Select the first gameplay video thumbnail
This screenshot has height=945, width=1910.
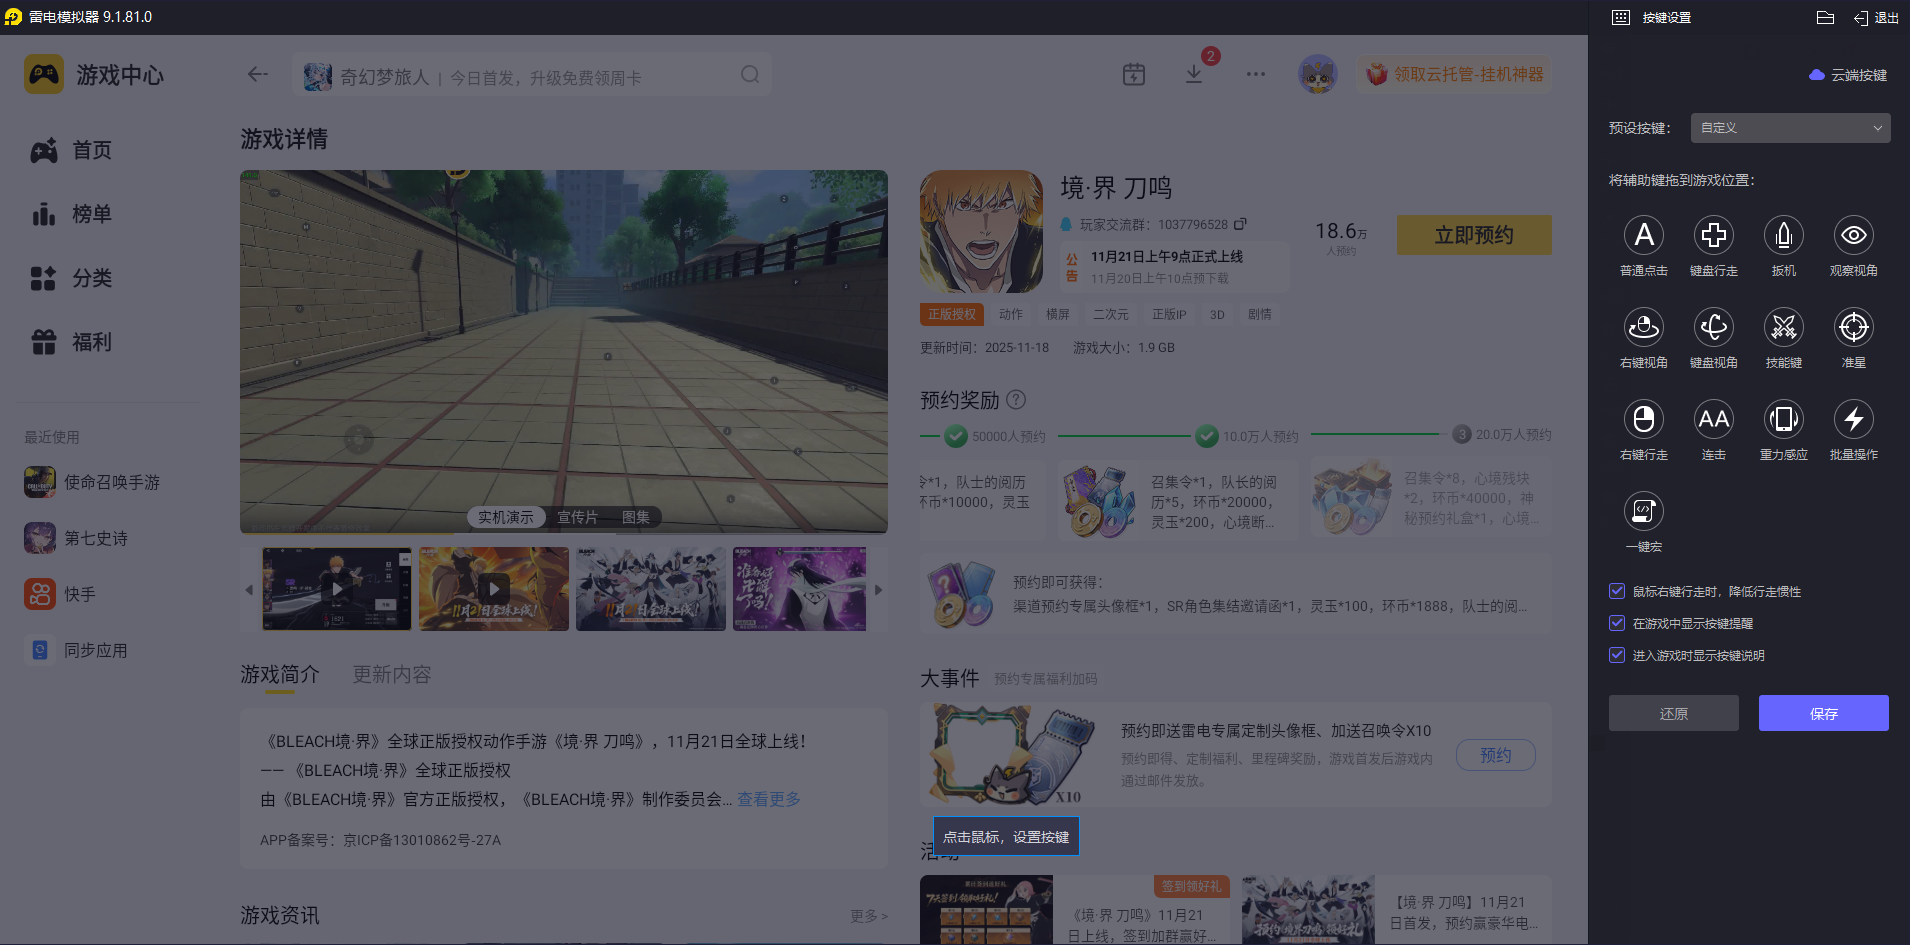(x=337, y=589)
